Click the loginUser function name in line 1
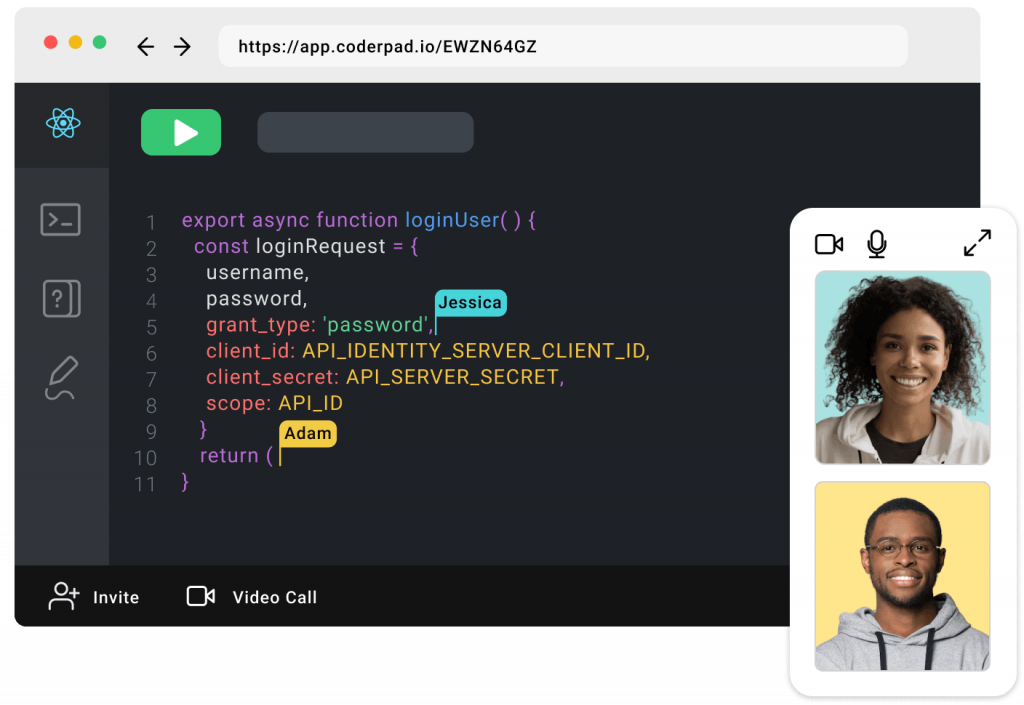The height and width of the screenshot is (705, 1024). pyautogui.click(x=451, y=220)
